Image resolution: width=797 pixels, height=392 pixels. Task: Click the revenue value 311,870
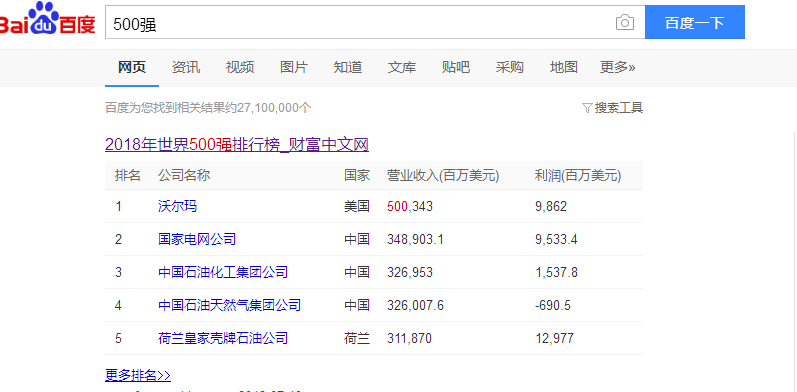[x=410, y=338]
